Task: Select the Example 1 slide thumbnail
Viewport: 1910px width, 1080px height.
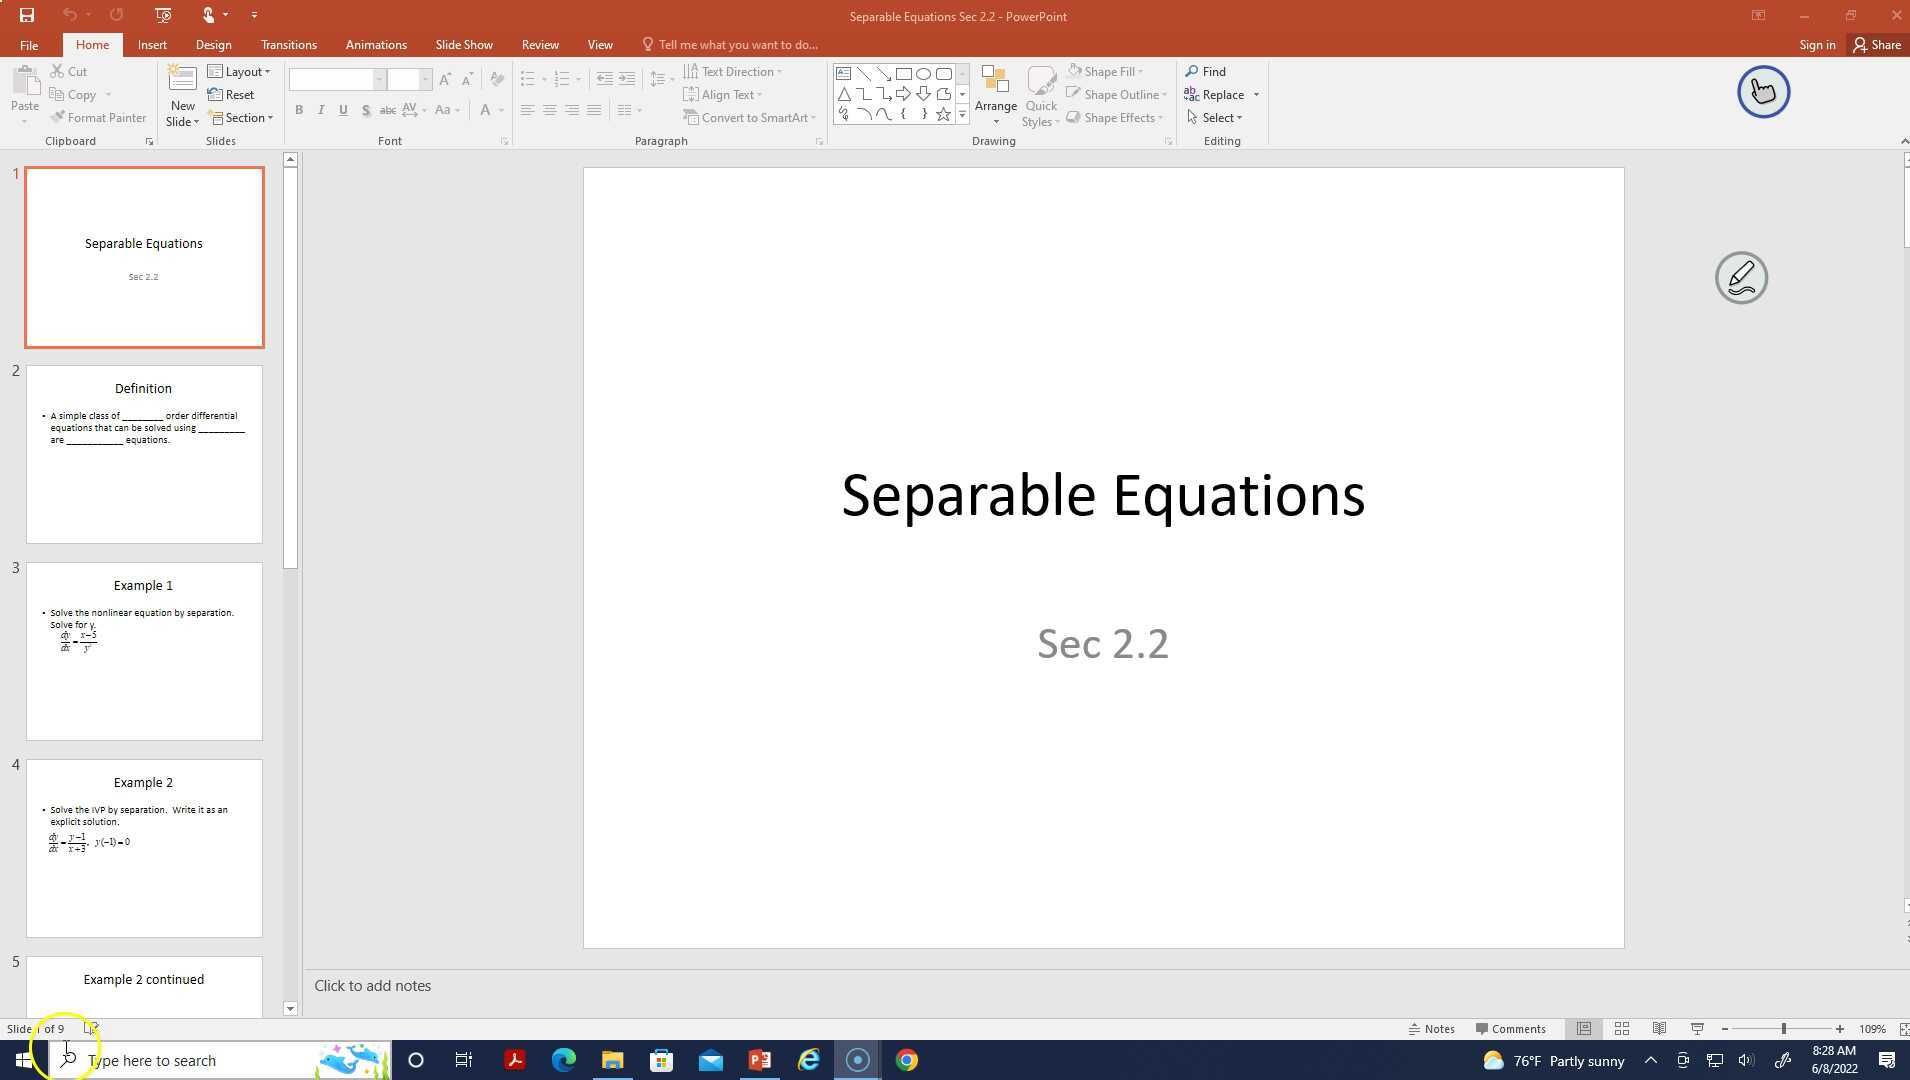Action: point(144,651)
